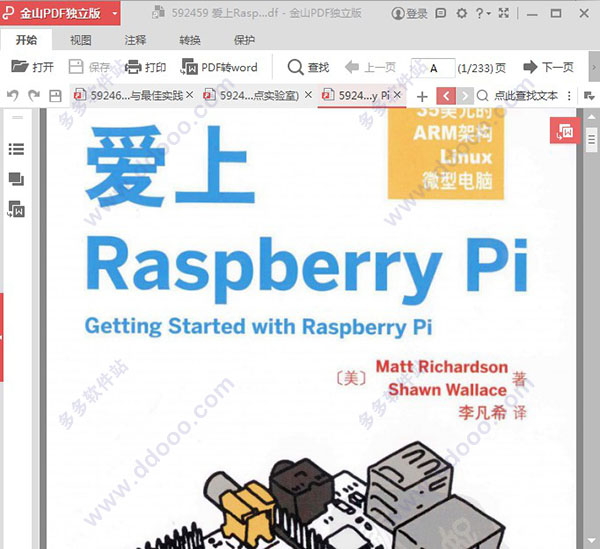Go to previous page with 上一页
This screenshot has width=600, height=549.
tap(370, 67)
